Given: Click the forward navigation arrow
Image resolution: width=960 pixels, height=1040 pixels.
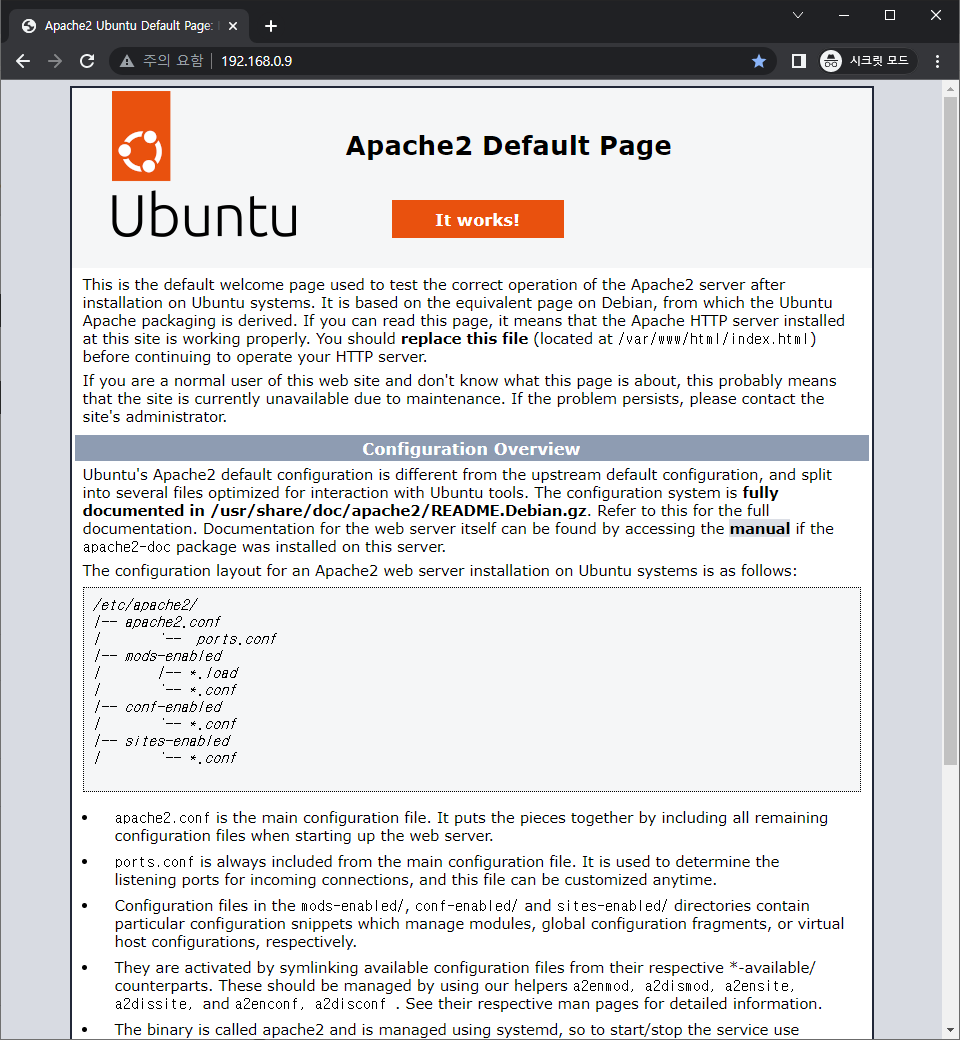Looking at the screenshot, I should pos(55,61).
